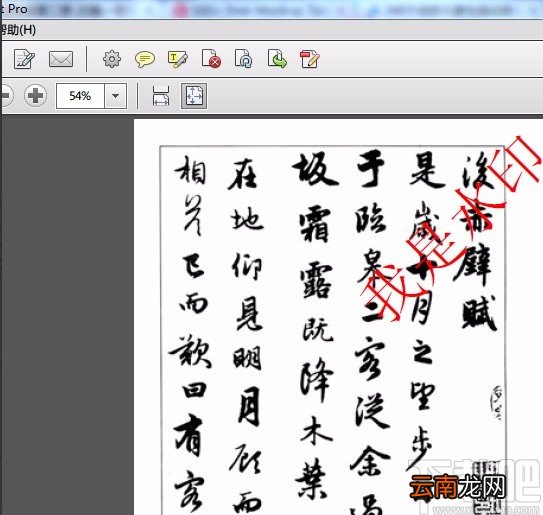This screenshot has height=515, width=543.
Task: Click the calligraphy document page
Action: pyautogui.click(x=338, y=317)
